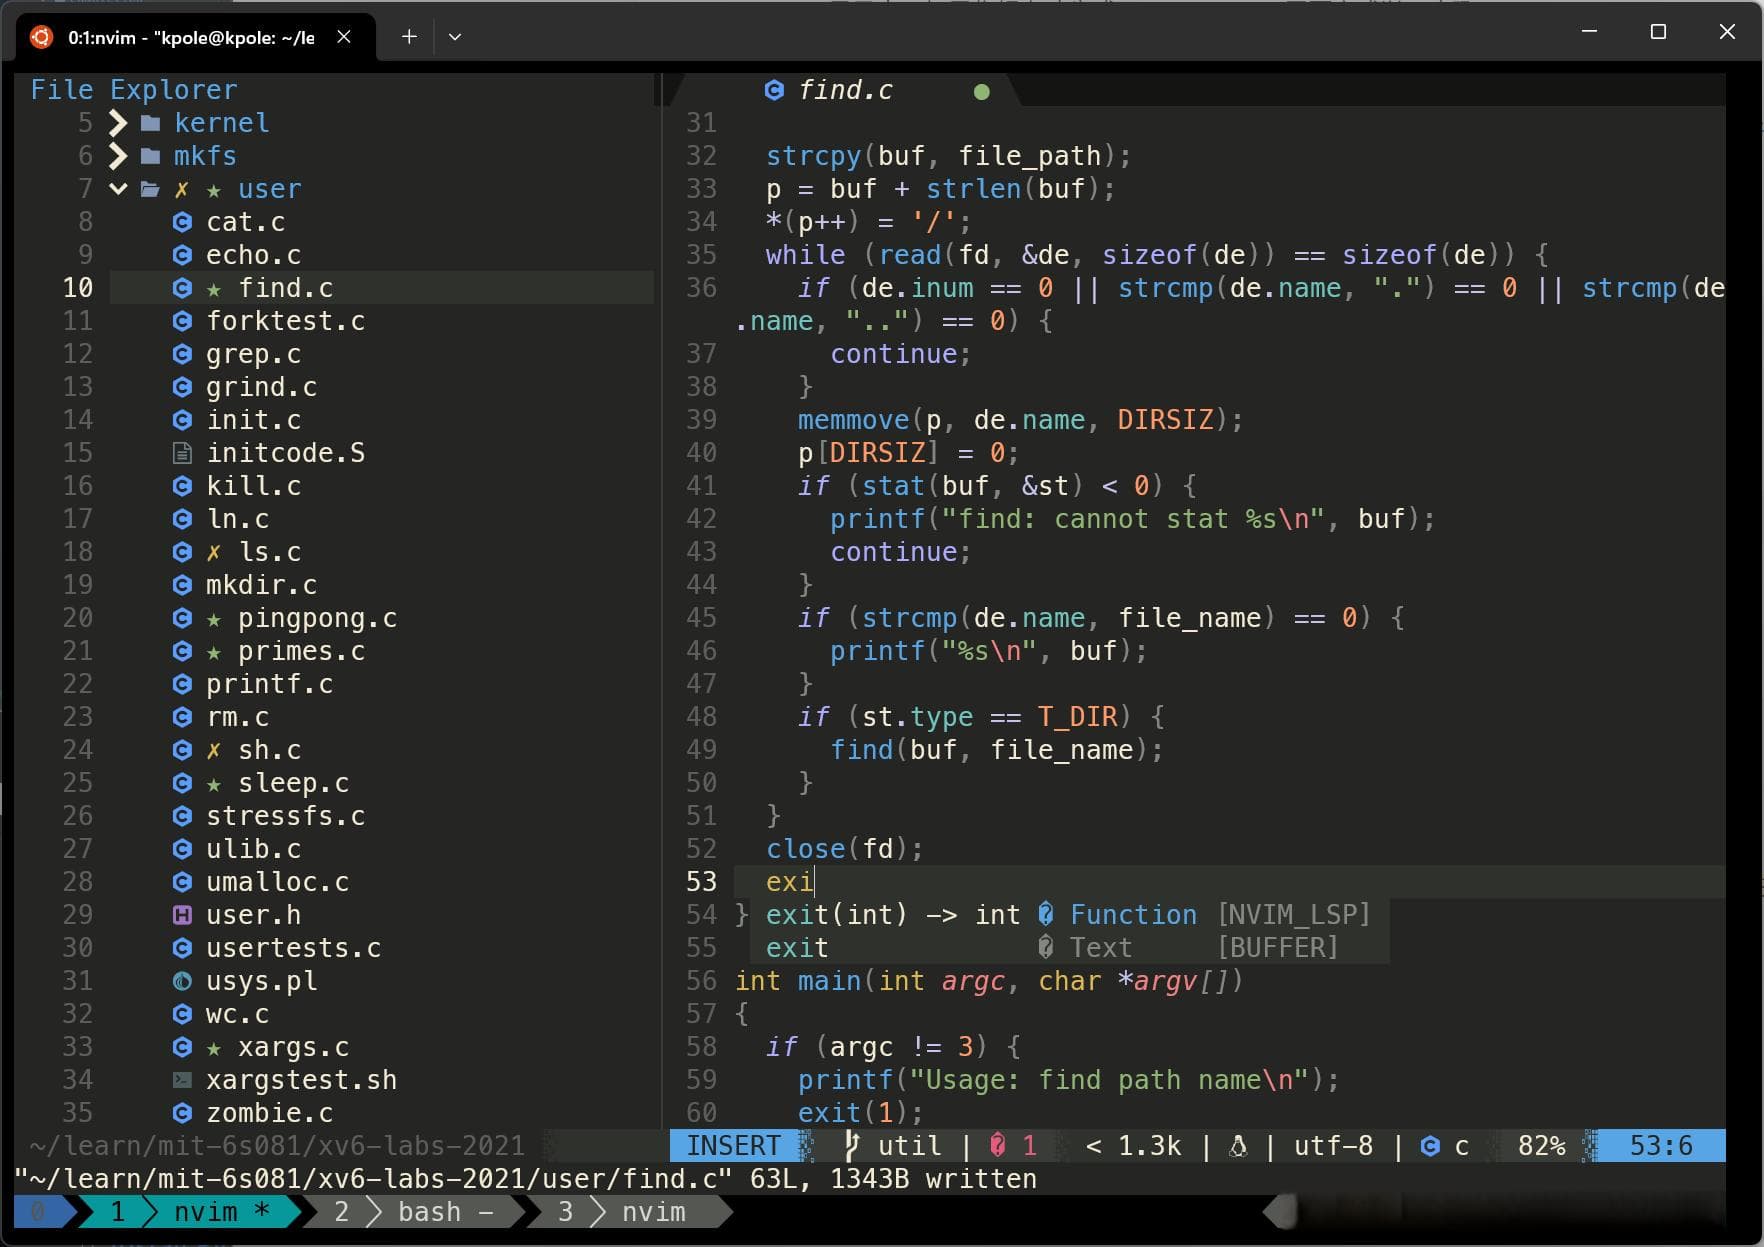Open primes.c in file explorer
This screenshot has width=1764, height=1247.
tap(301, 652)
